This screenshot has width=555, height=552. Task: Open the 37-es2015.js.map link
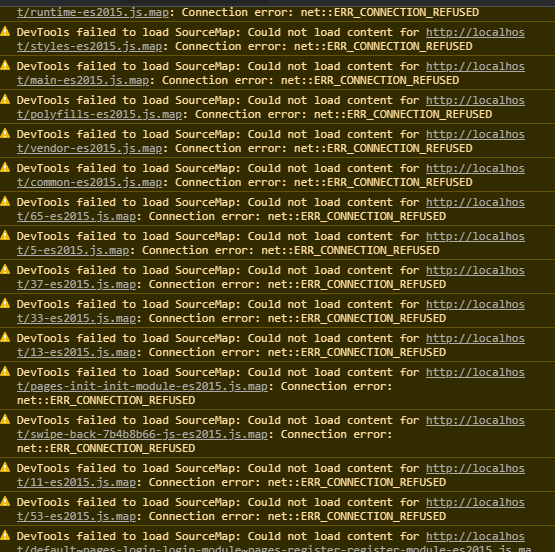coord(76,284)
